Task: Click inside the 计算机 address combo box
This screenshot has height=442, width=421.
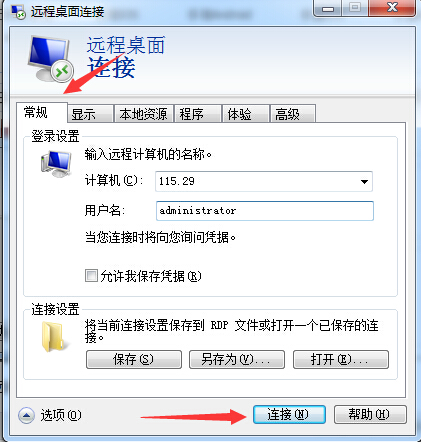Action: (x=264, y=181)
